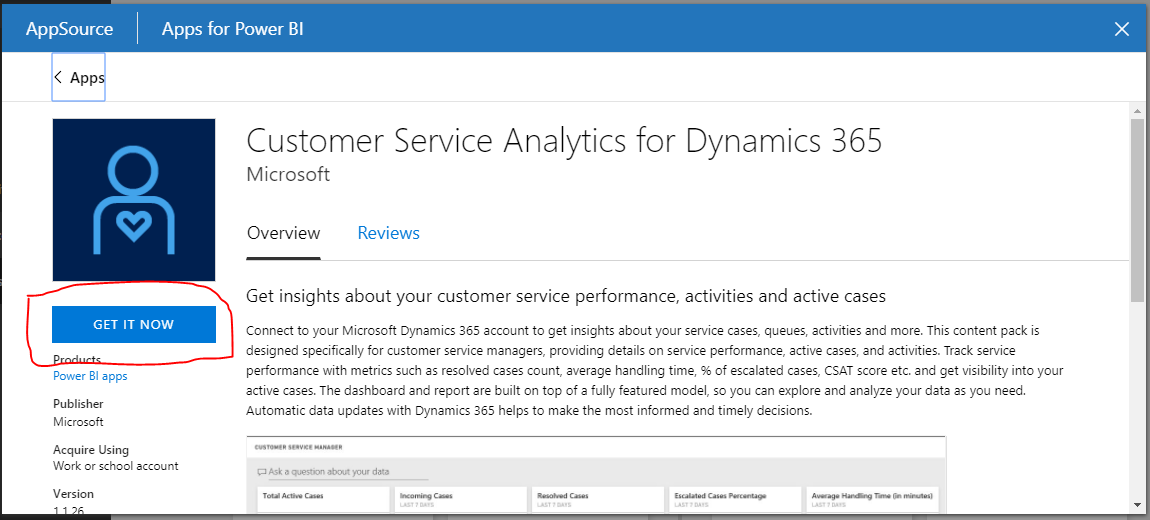1150x520 pixels.
Task: Click the scrollbar up arrow
Action: 1137,109
